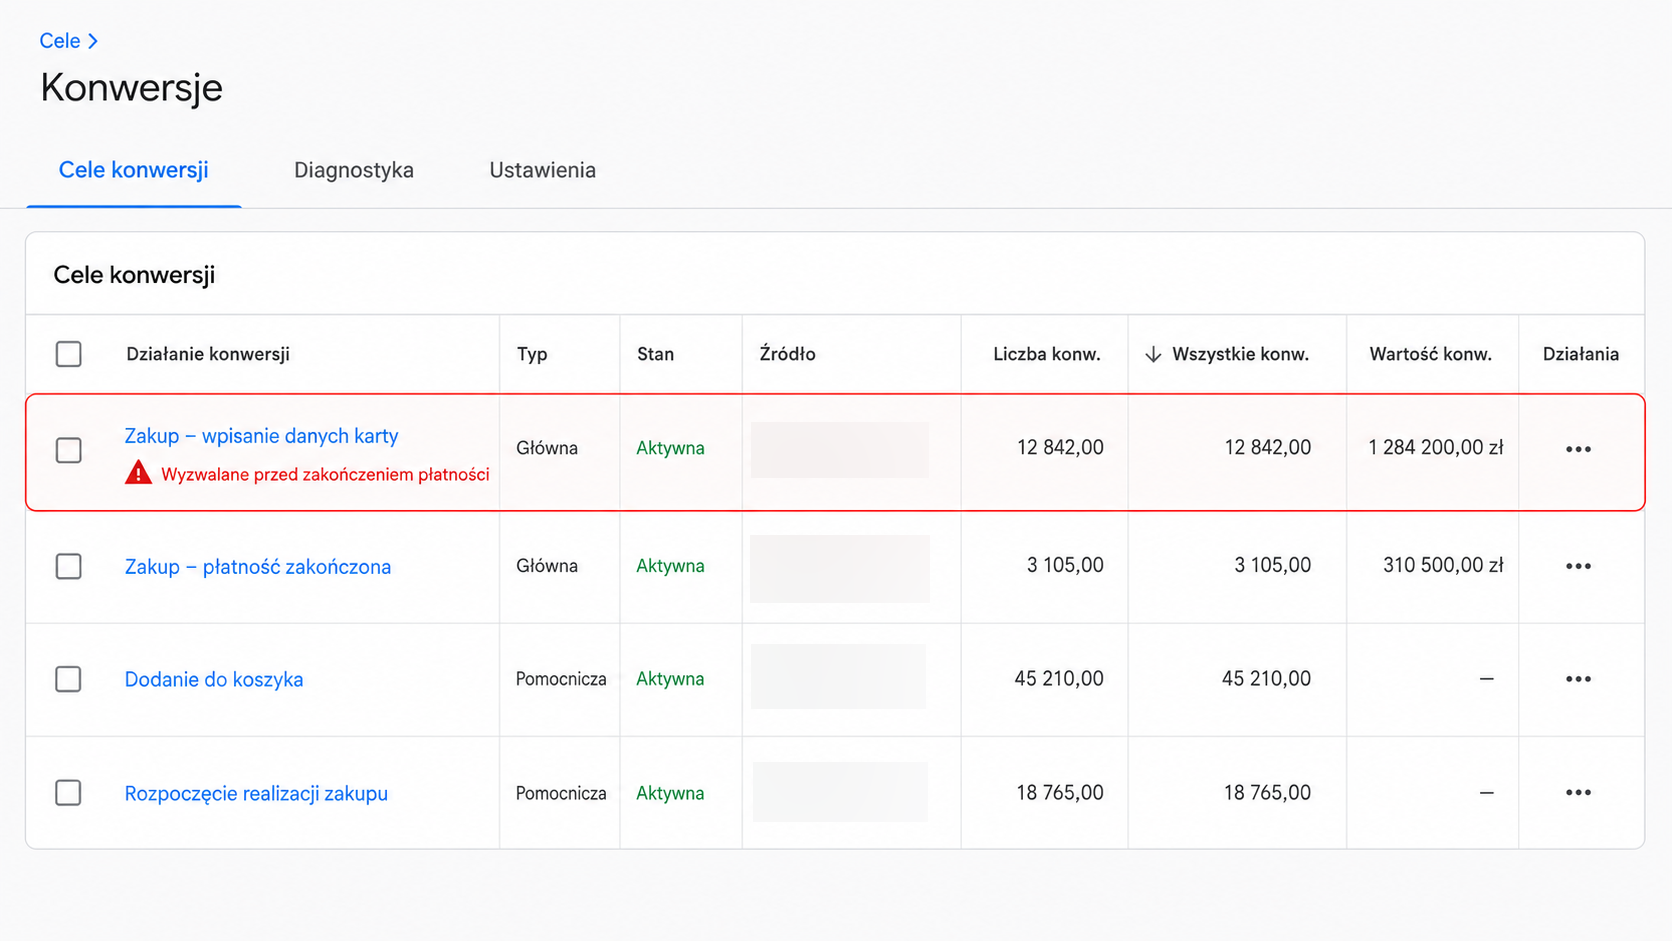The height and width of the screenshot is (941, 1672).
Task: Sort by Wartość konw. column header
Action: point(1431,354)
